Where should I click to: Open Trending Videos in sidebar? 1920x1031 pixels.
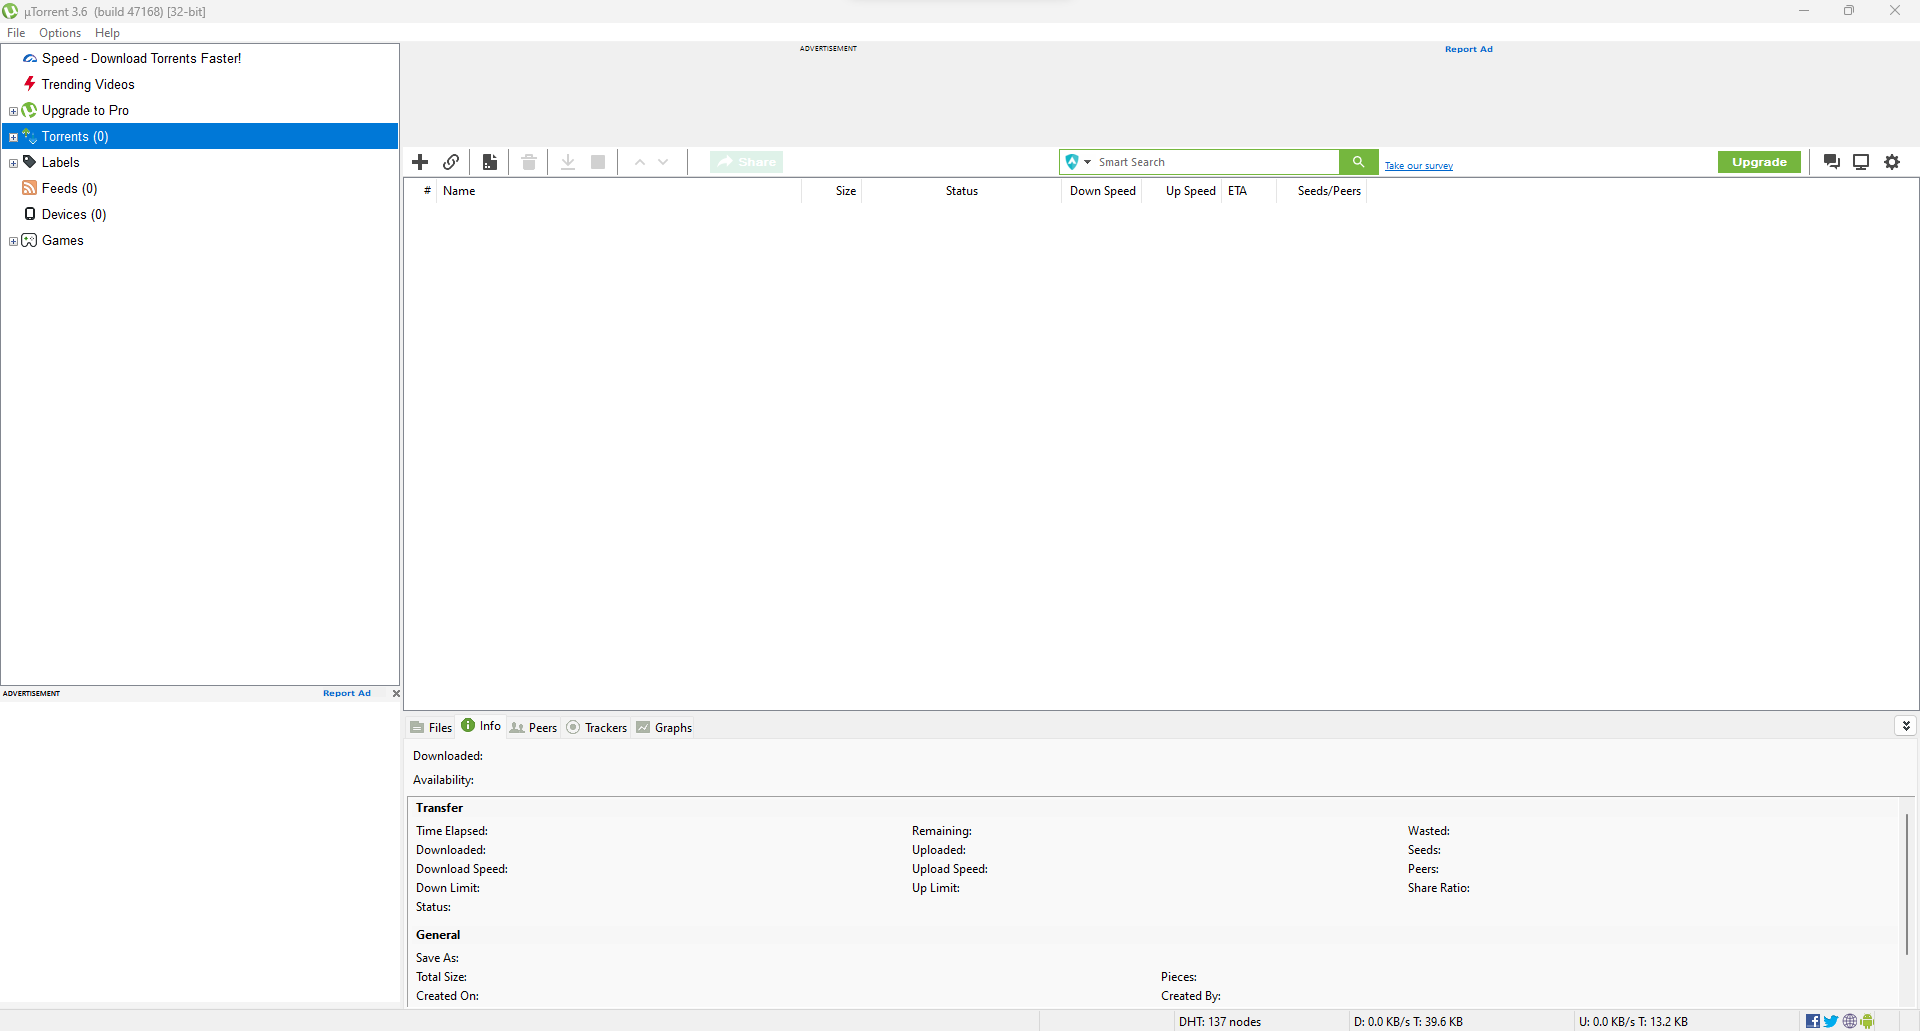coord(88,84)
